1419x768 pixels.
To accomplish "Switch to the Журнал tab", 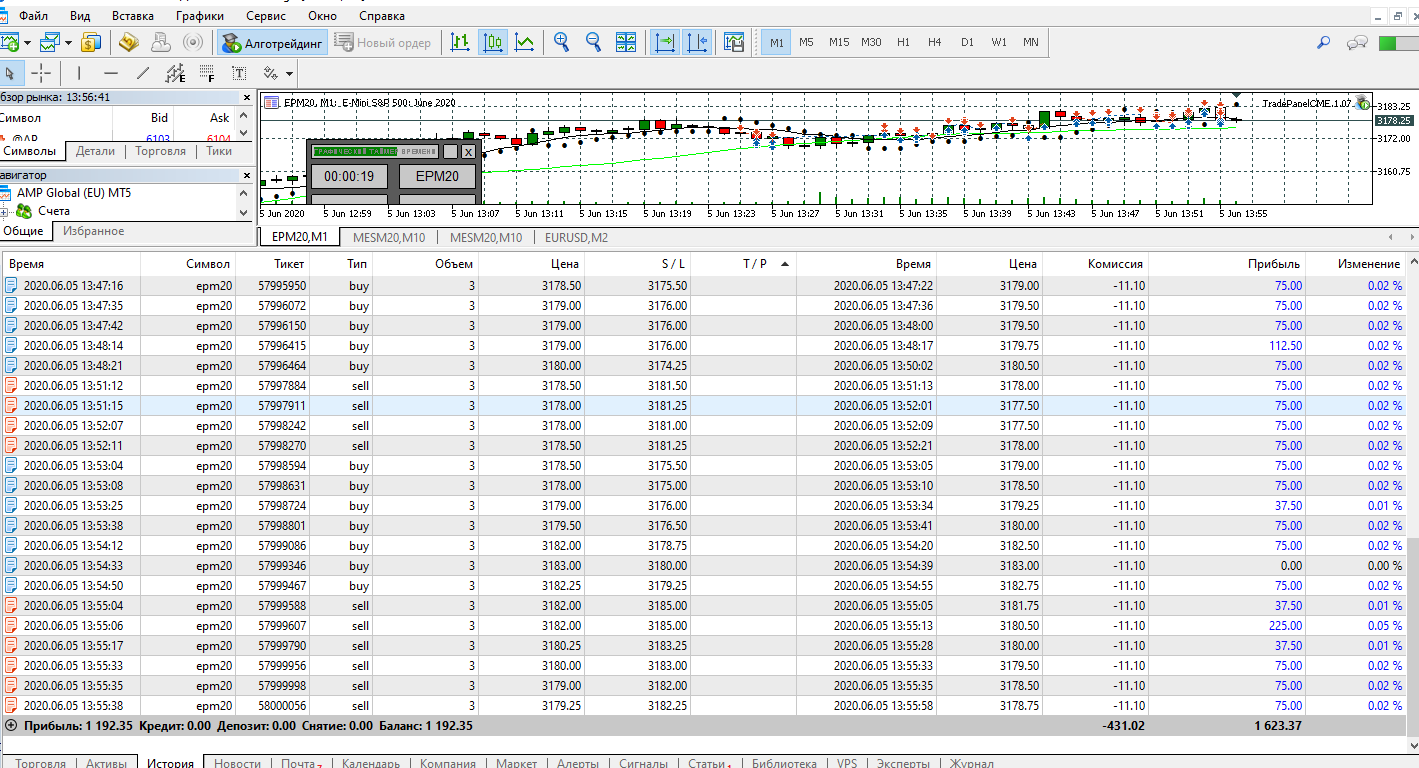I will pyautogui.click(x=971, y=763).
